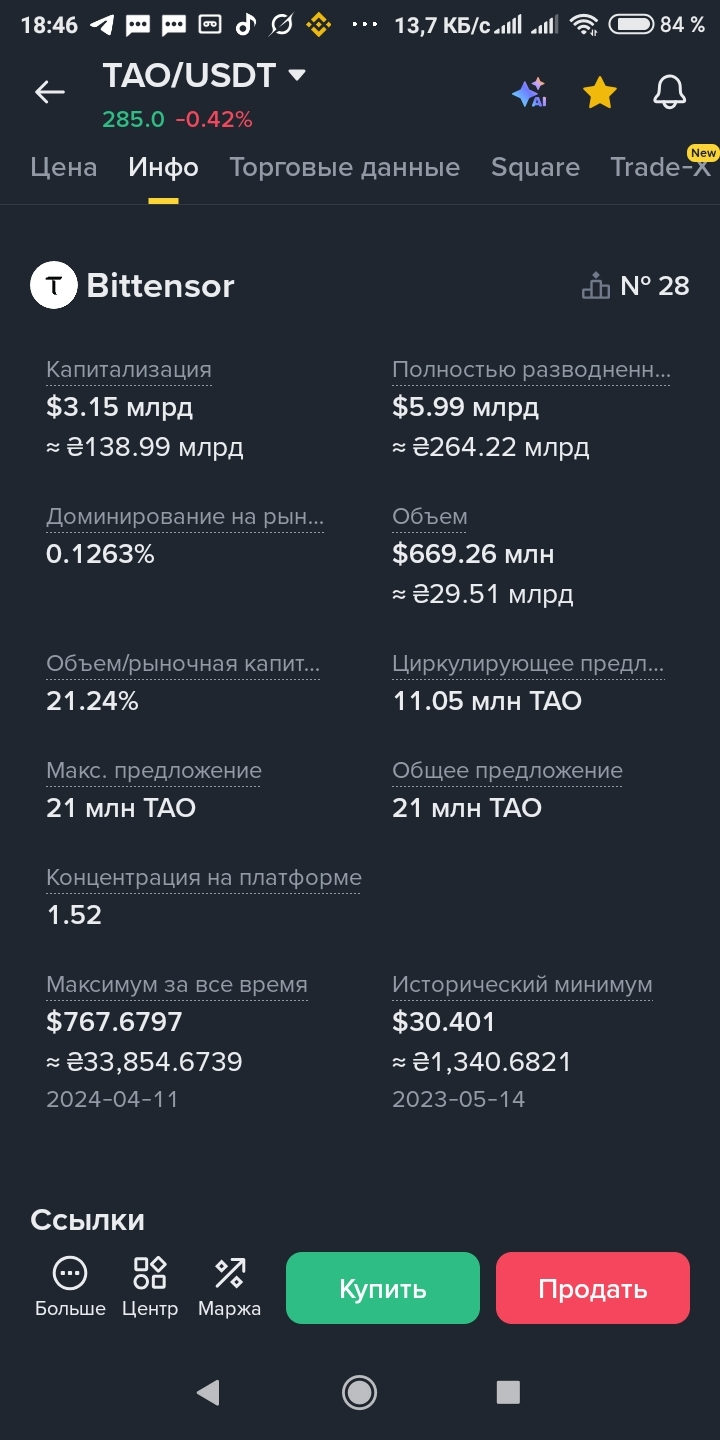Switch to the Цена tab
Viewport: 720px width, 1440px height.
point(64,167)
